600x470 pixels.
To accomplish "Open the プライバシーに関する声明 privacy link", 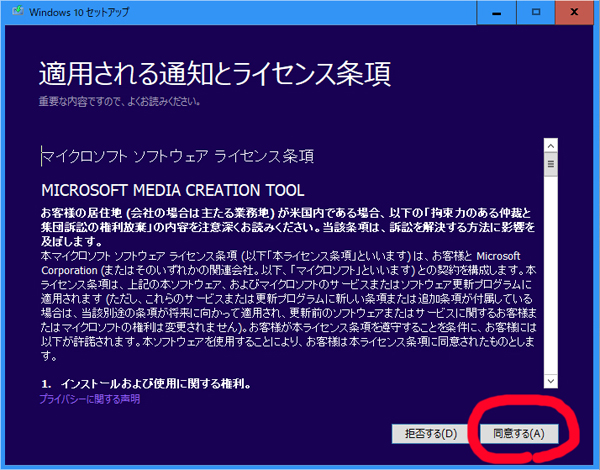I will pos(90,399).
